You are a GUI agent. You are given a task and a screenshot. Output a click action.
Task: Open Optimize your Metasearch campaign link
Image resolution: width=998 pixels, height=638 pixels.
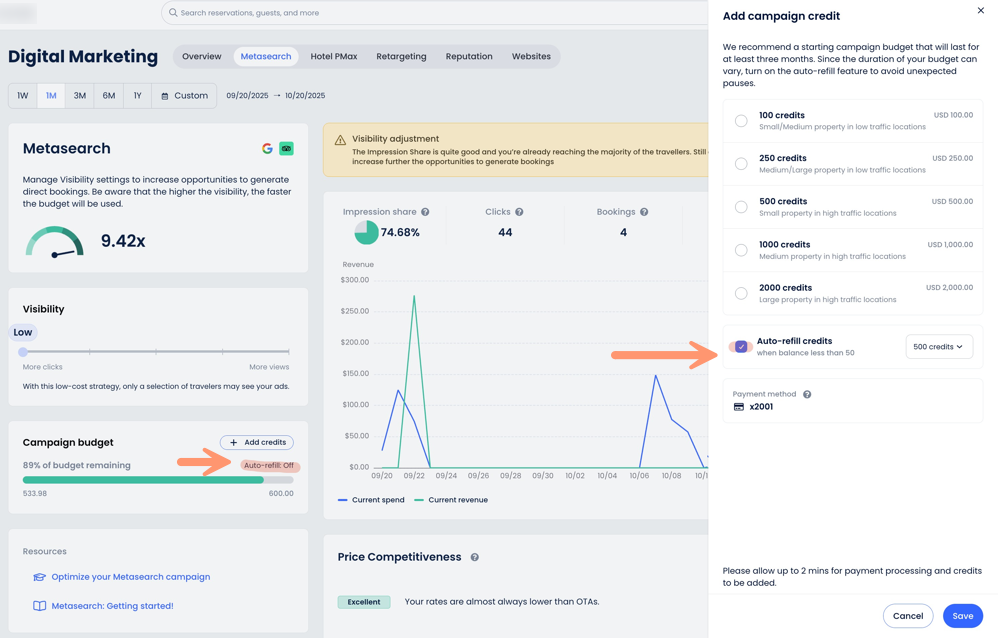point(130,577)
